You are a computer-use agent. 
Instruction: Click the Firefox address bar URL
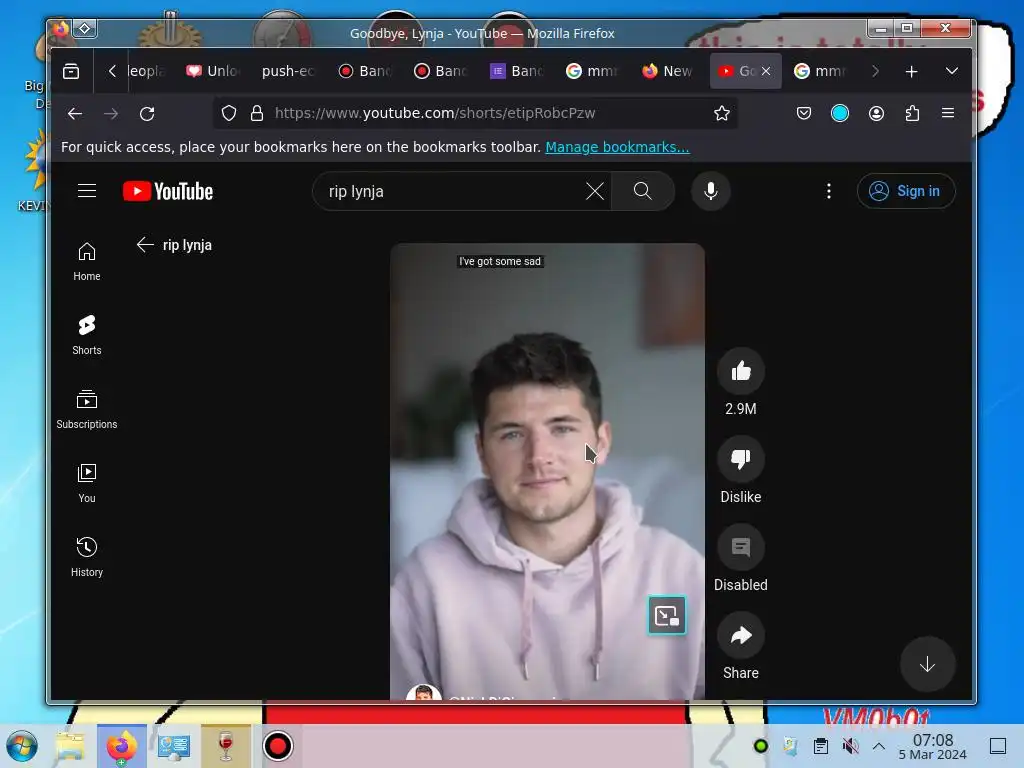[435, 113]
